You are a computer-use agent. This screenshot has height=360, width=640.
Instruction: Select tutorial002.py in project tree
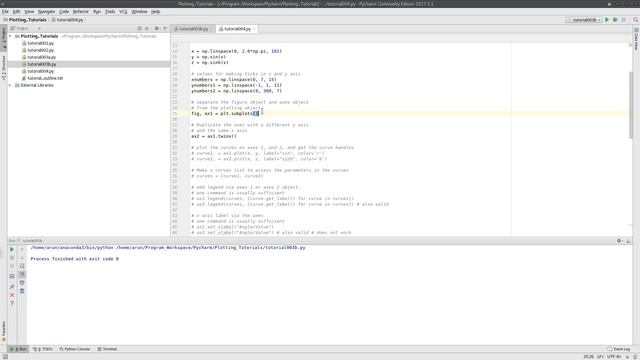[40, 50]
